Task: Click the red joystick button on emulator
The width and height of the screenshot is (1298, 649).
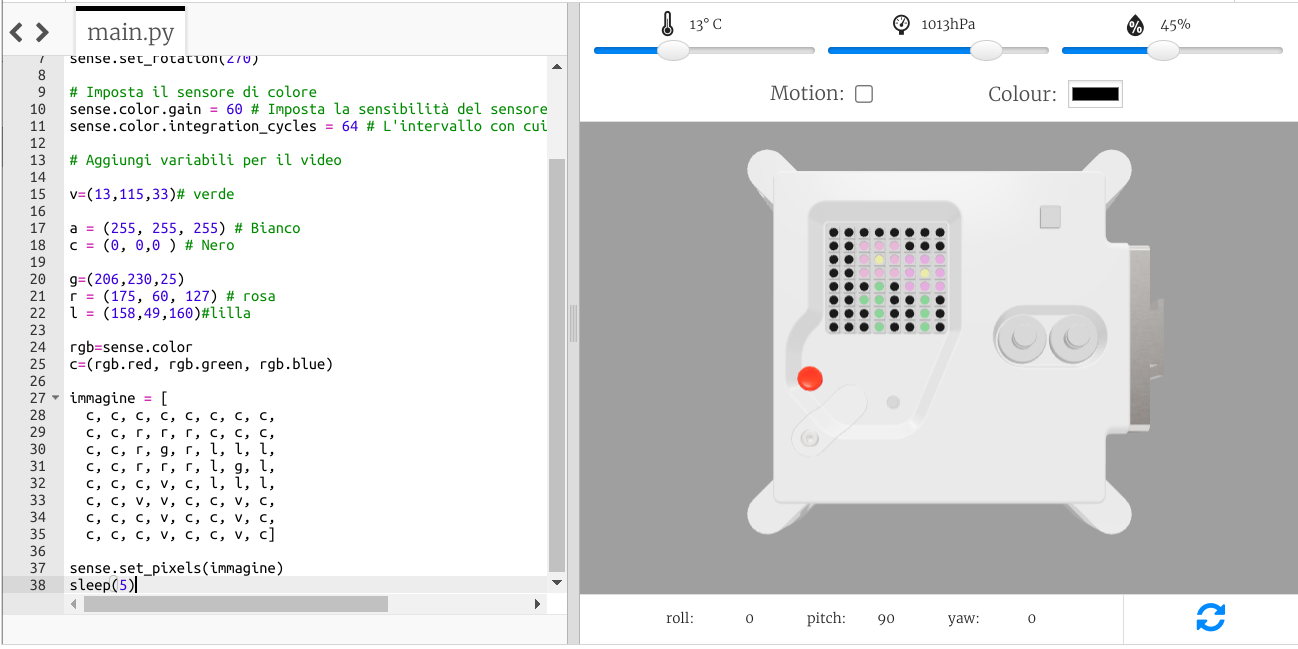Action: 810,379
